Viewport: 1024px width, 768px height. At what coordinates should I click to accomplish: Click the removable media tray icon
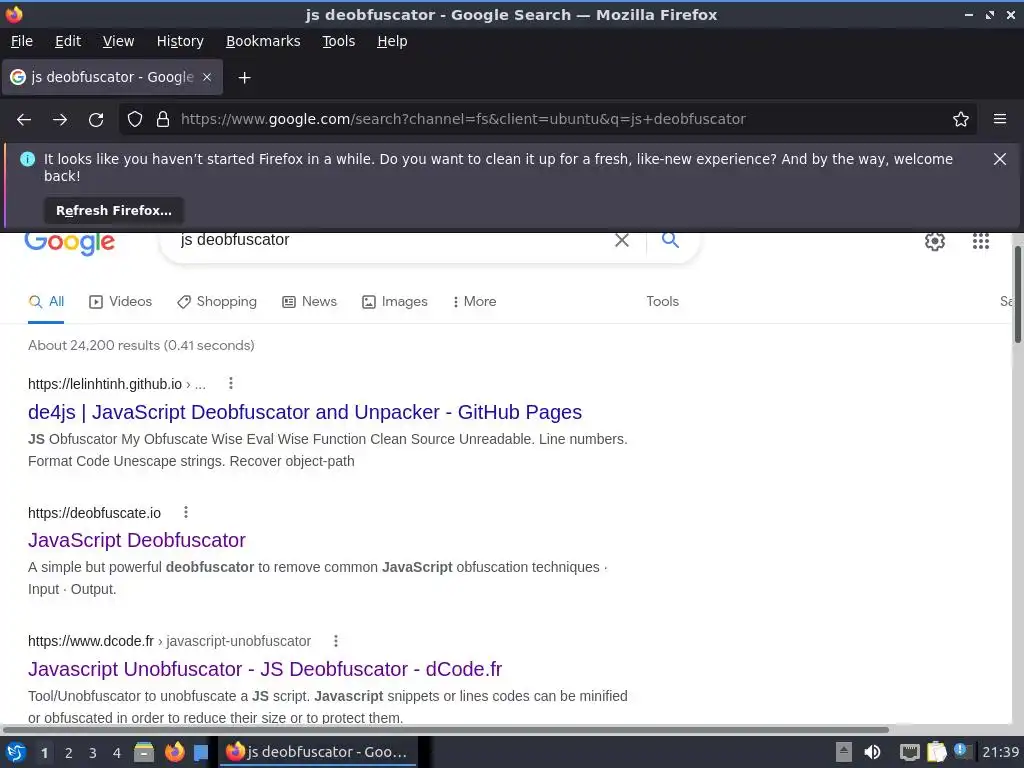[844, 752]
